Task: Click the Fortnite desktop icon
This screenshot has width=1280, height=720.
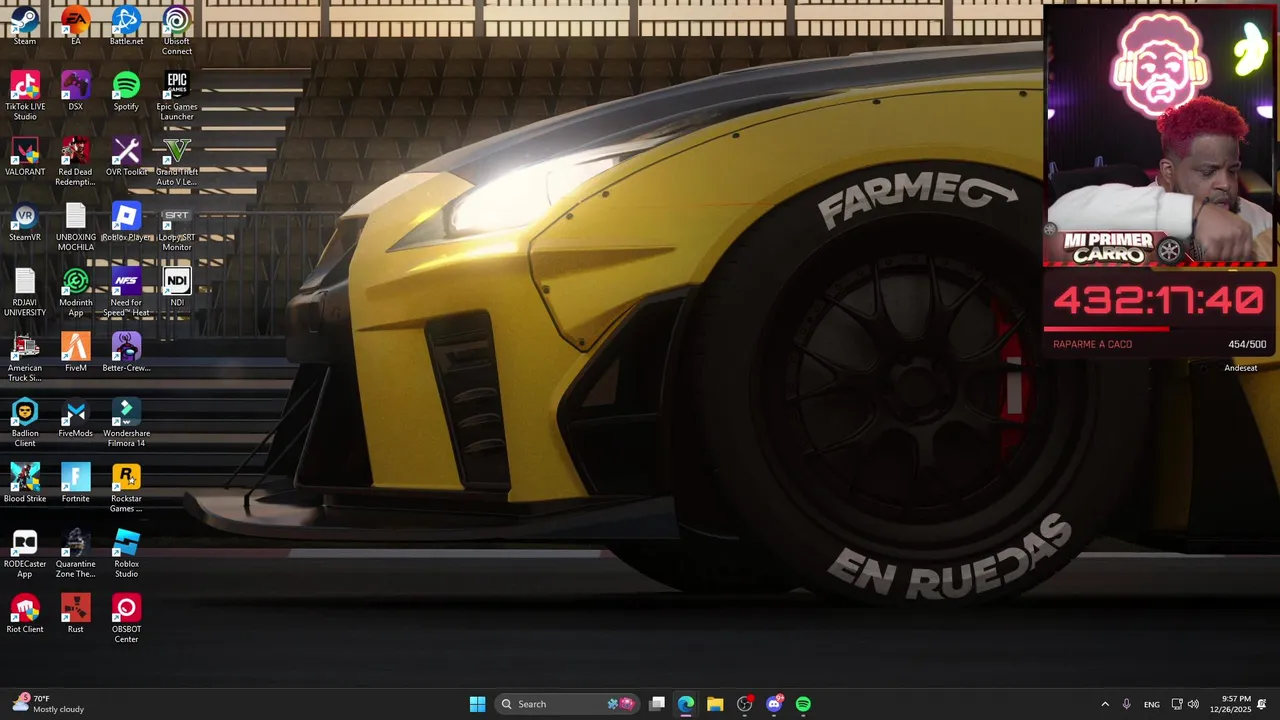Action: tap(76, 483)
